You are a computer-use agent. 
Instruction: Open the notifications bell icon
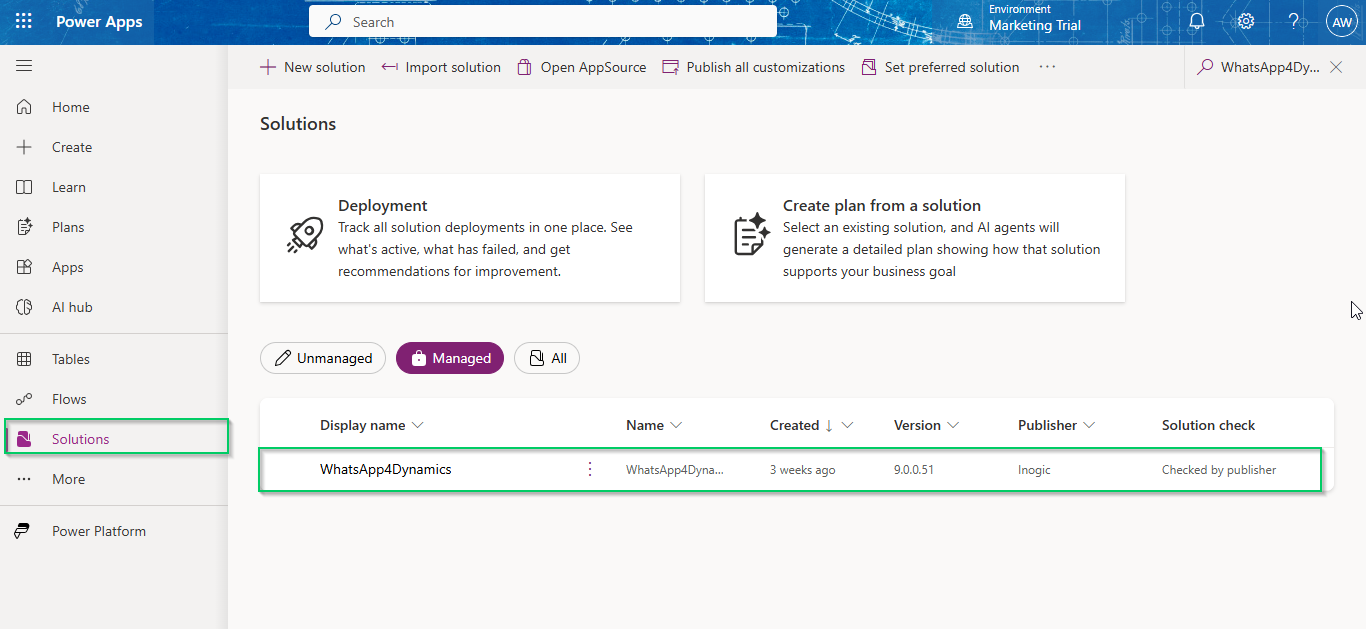[1196, 22]
